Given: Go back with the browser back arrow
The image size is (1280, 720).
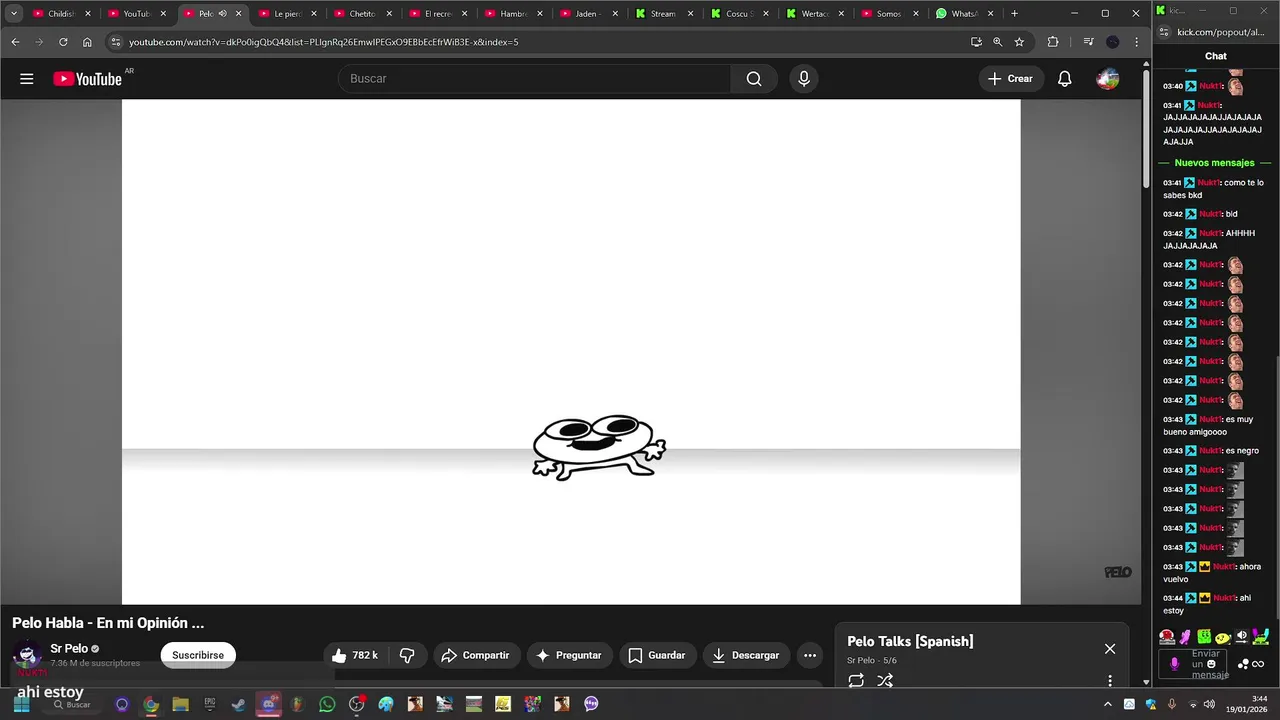Looking at the screenshot, I should tap(15, 42).
